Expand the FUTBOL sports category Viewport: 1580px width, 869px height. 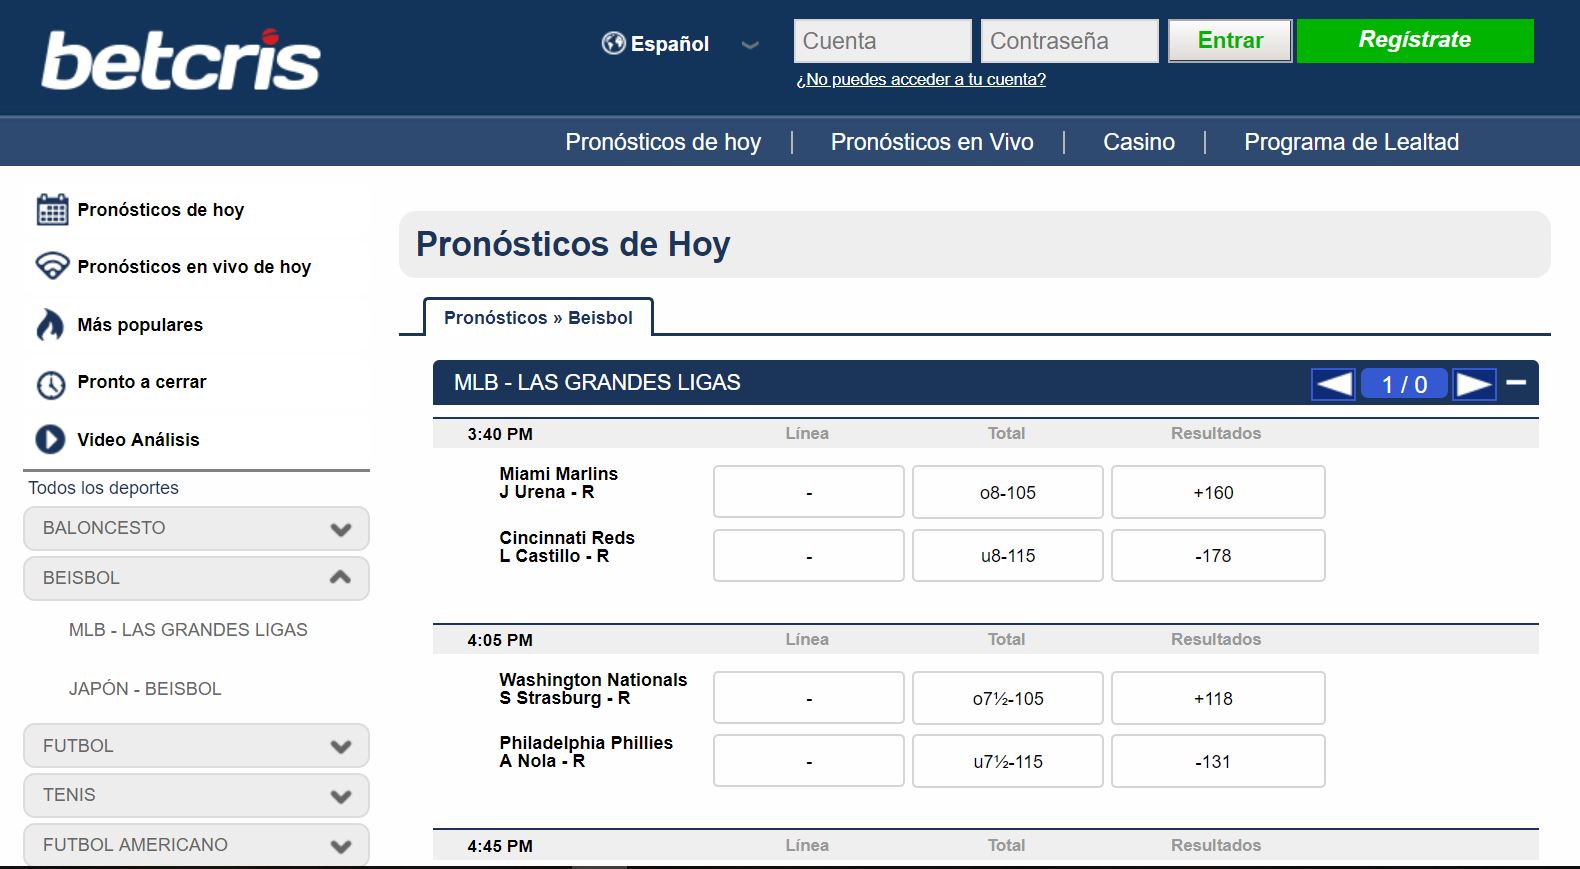click(196, 746)
